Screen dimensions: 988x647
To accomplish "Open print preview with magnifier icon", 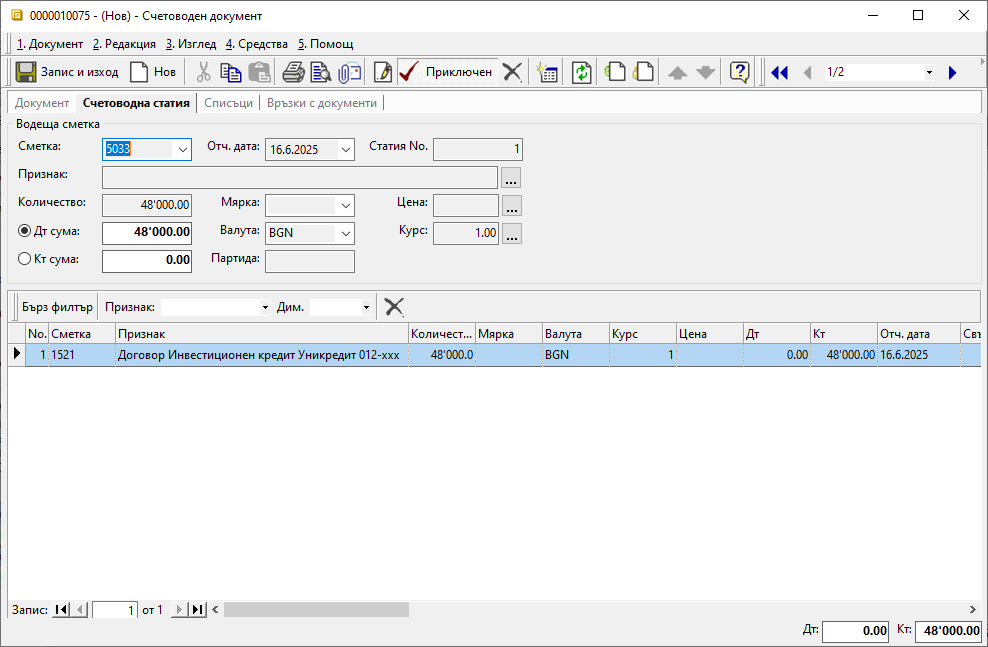I will click(321, 72).
